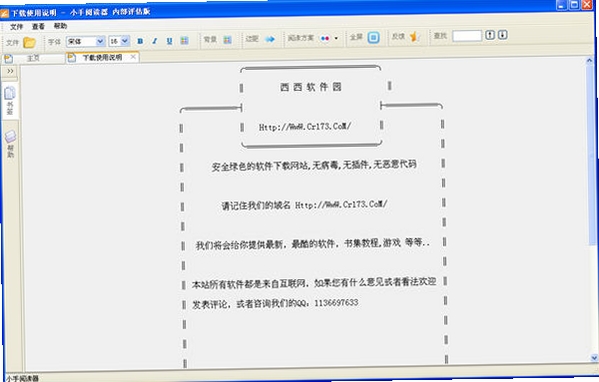Image resolution: width=599 pixels, height=382 pixels.
Task: Open the 书签 bookmarks sidebar panel
Action: click(10, 100)
